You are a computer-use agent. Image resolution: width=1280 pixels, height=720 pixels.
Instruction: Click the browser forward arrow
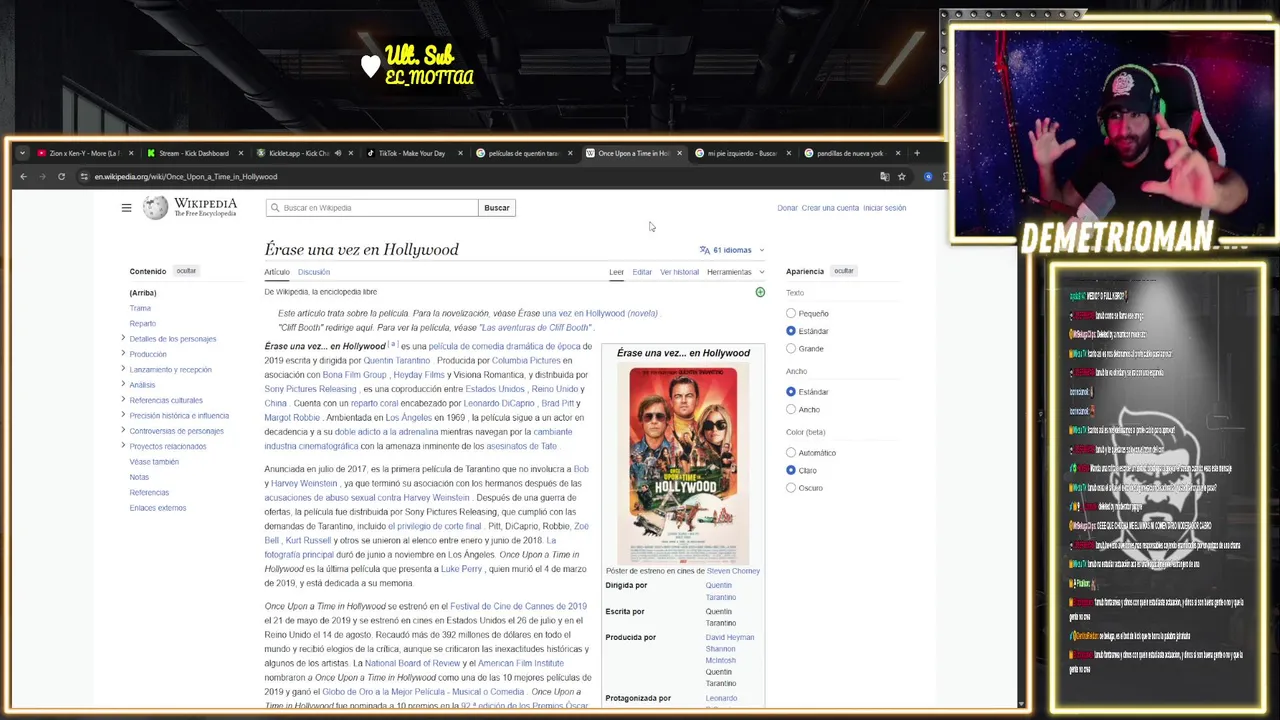42,177
